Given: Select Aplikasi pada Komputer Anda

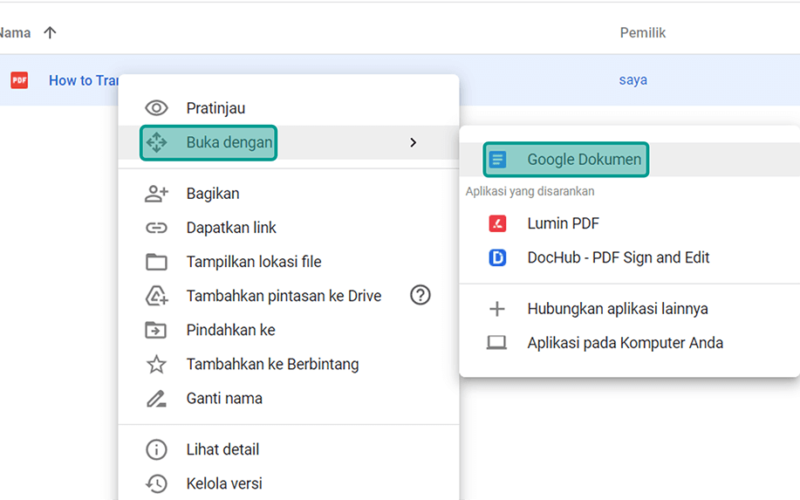Looking at the screenshot, I should (x=630, y=343).
